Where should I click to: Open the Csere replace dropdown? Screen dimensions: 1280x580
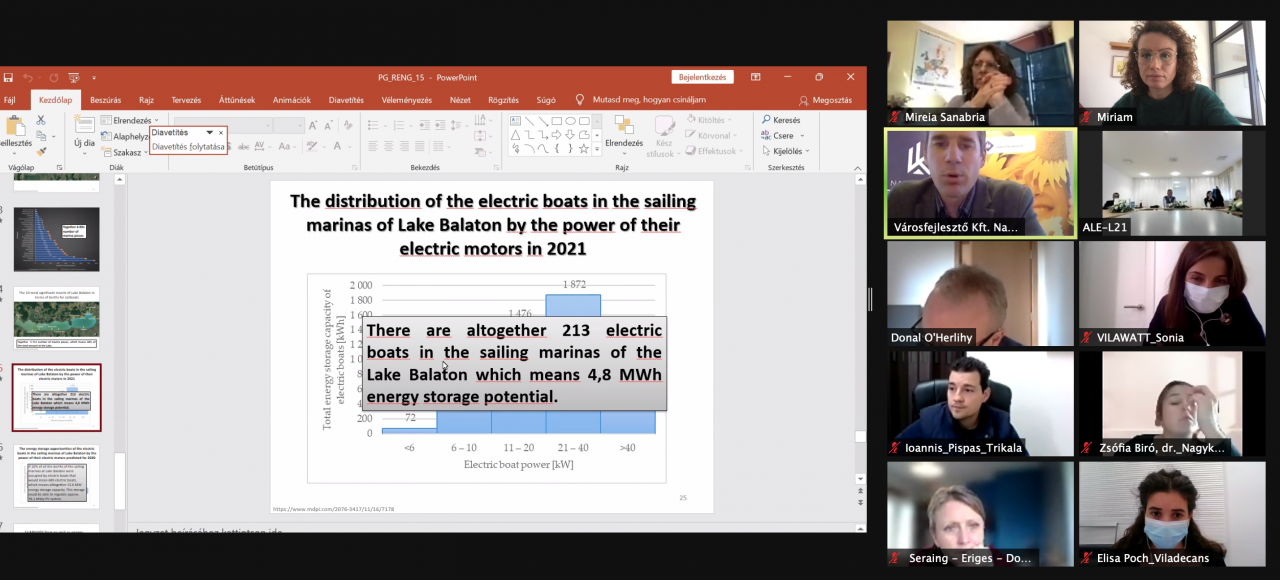(783, 136)
